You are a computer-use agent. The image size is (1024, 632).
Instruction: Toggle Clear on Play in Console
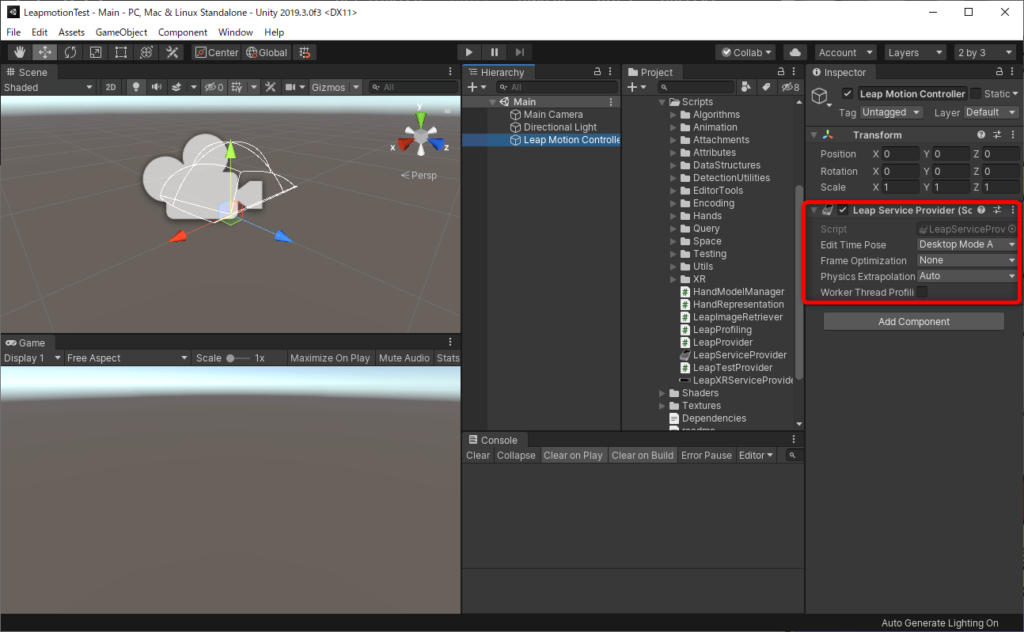573,455
